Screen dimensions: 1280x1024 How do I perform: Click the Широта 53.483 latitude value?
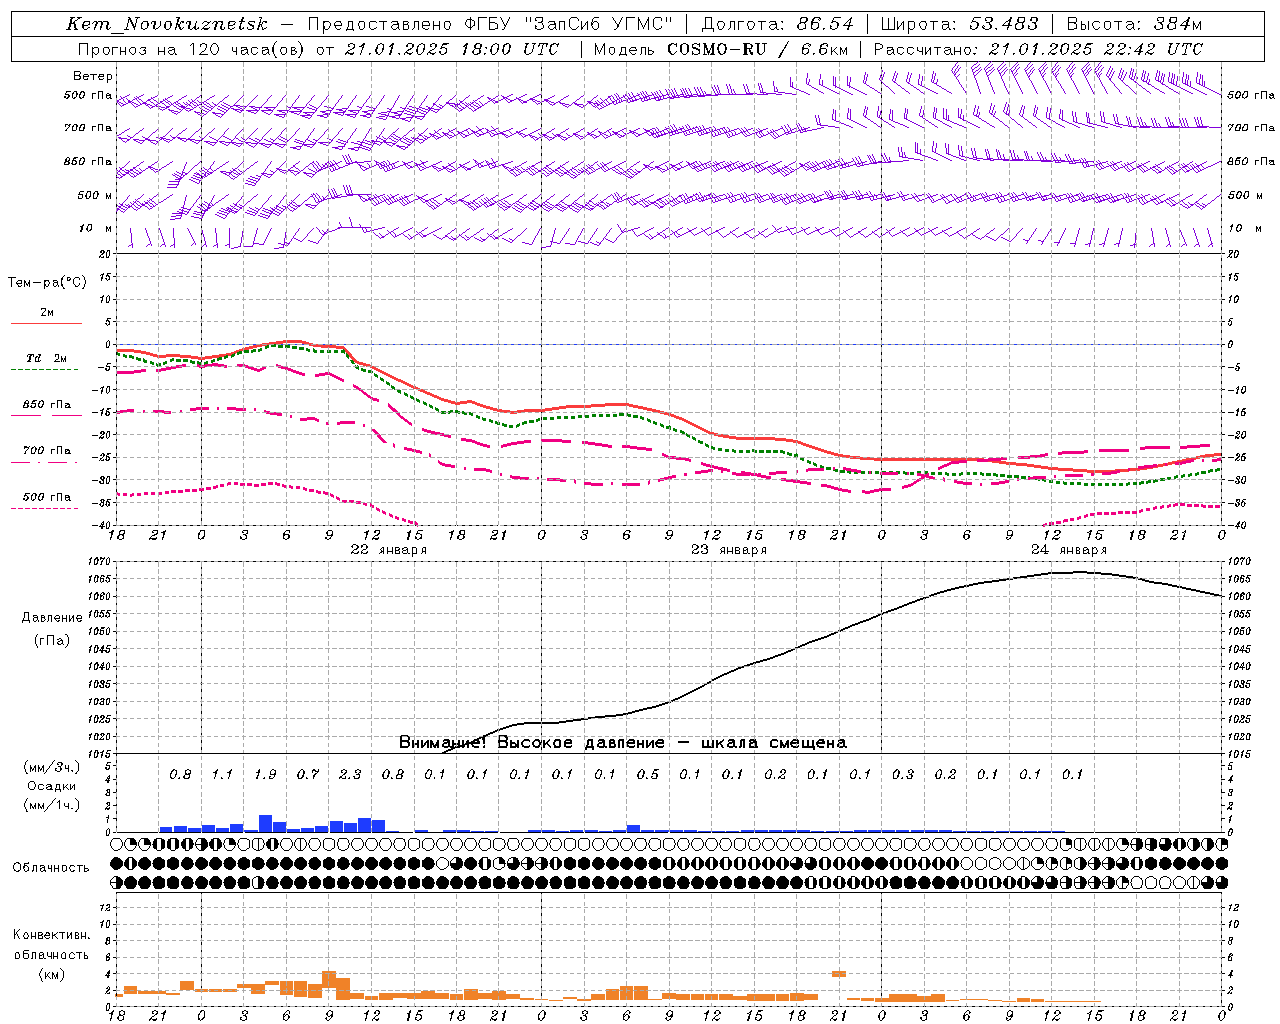[x=960, y=24]
